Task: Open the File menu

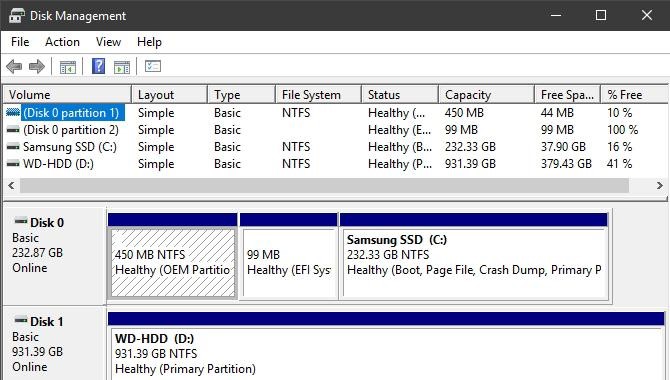Action: (x=20, y=42)
